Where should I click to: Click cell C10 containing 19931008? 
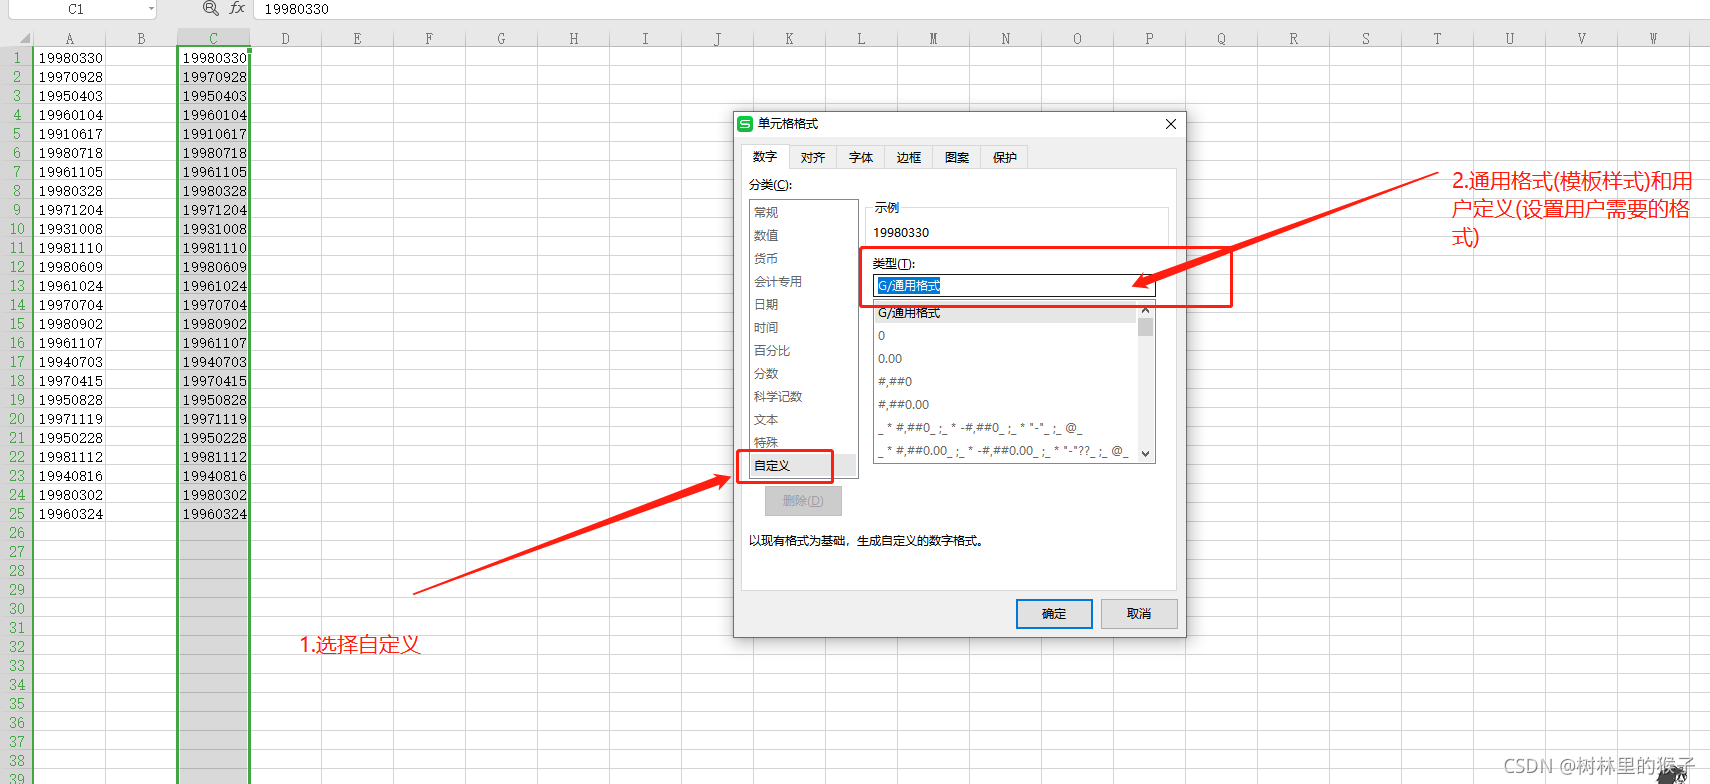coord(214,229)
